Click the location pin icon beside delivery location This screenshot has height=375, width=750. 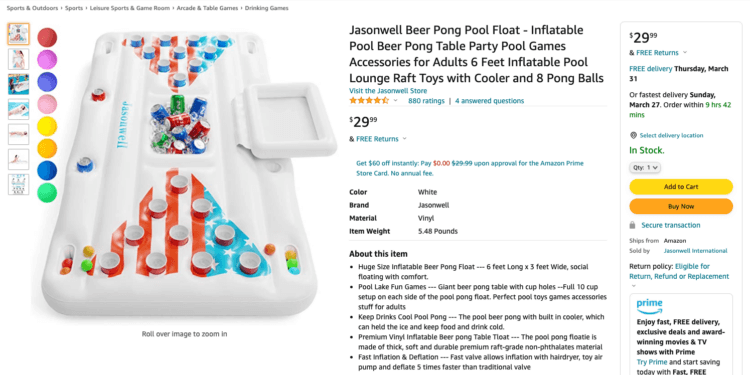(x=633, y=135)
